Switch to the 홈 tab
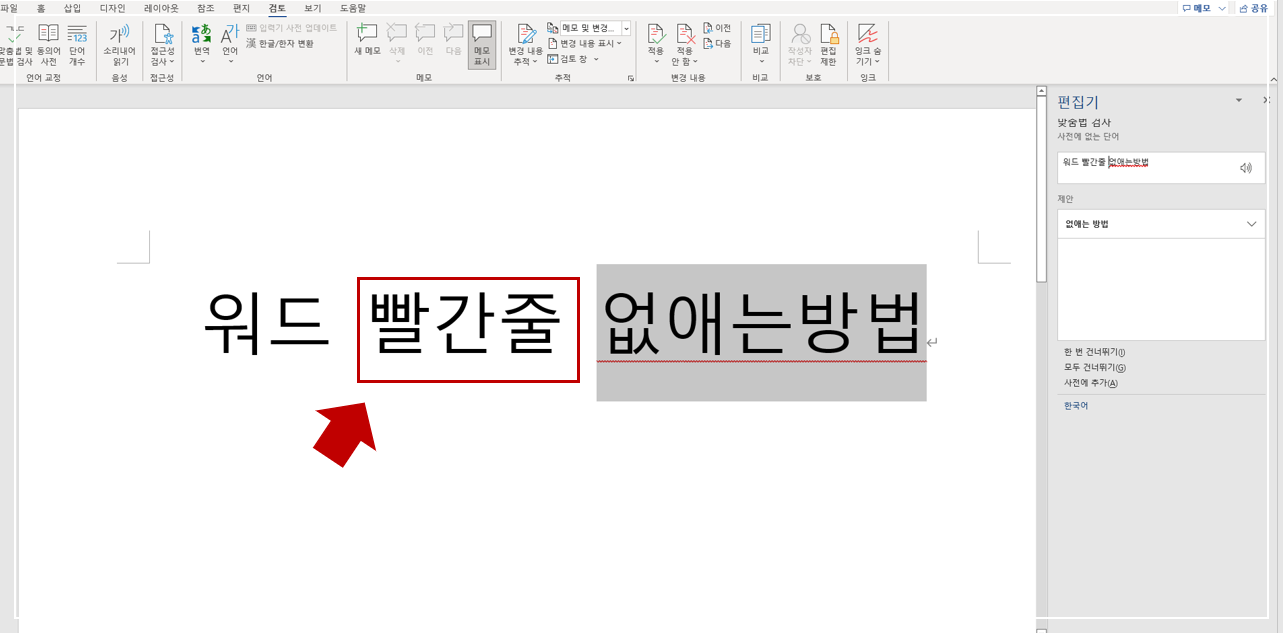 click(41, 8)
